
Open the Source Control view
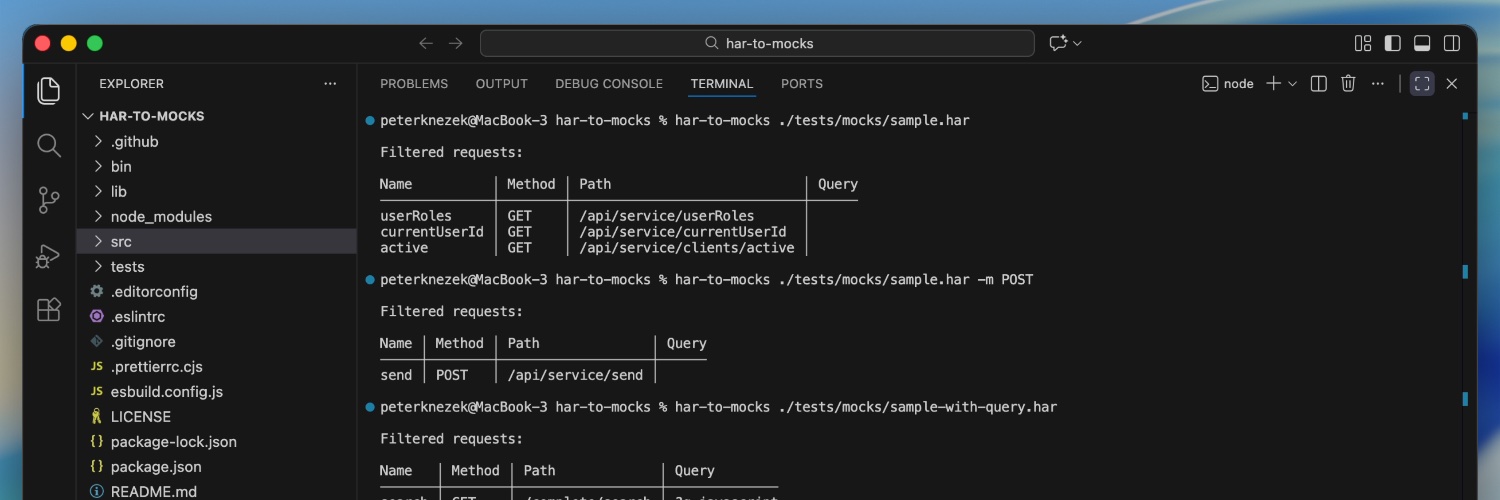pos(48,200)
